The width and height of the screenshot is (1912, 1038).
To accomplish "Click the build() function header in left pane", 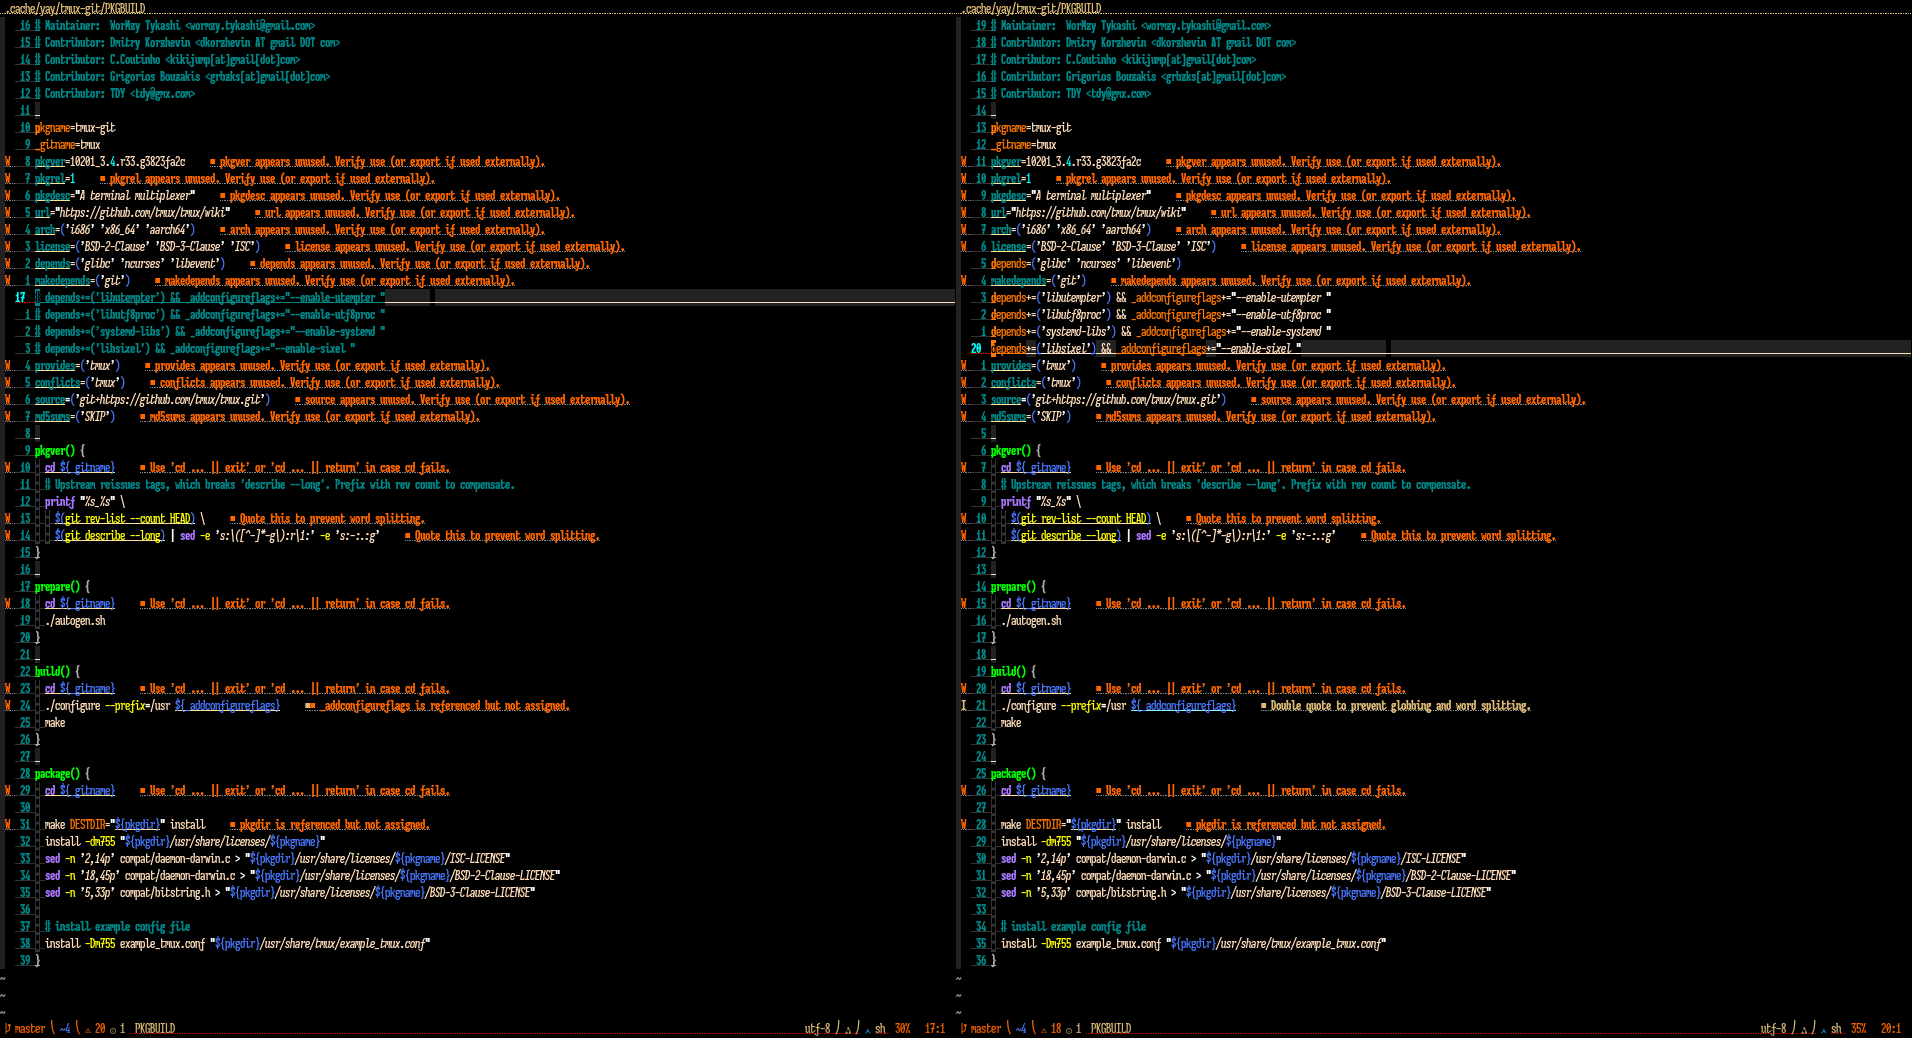I will pyautogui.click(x=58, y=672).
